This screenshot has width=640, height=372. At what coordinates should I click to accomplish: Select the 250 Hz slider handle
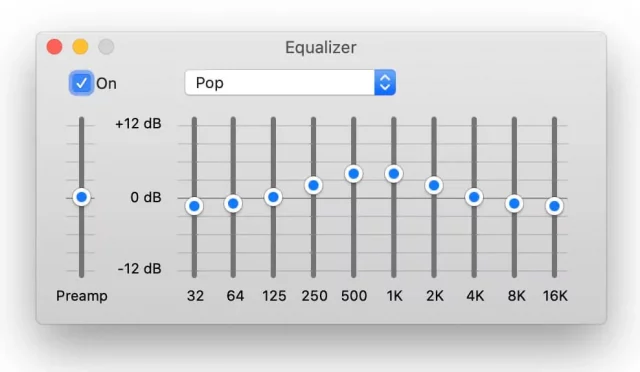(x=313, y=185)
